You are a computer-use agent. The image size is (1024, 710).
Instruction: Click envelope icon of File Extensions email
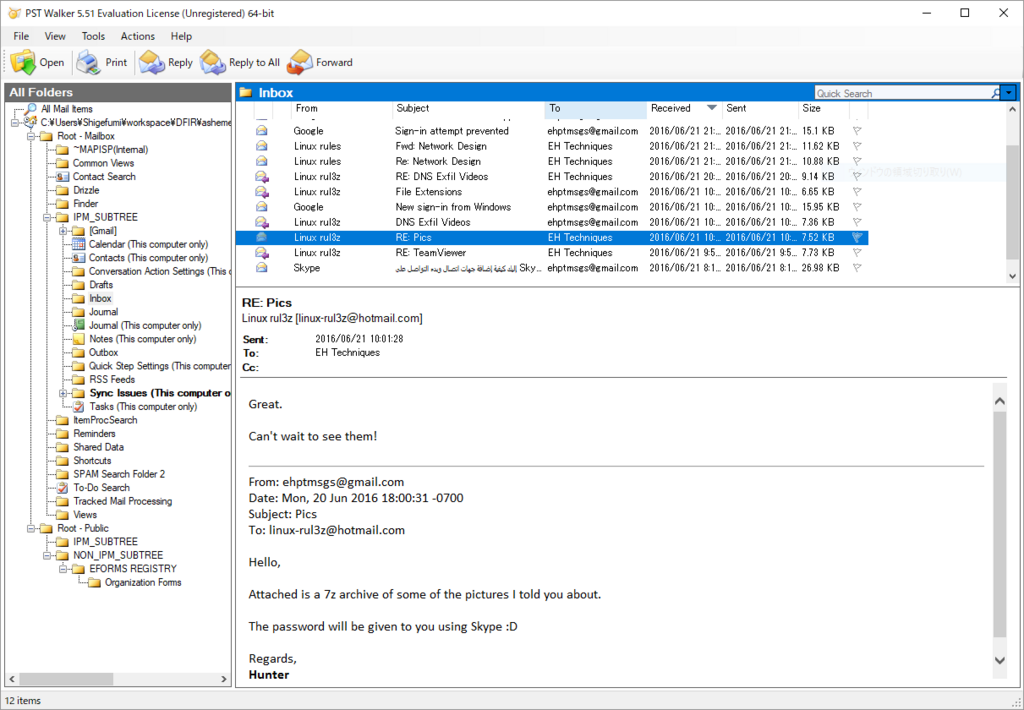261,192
